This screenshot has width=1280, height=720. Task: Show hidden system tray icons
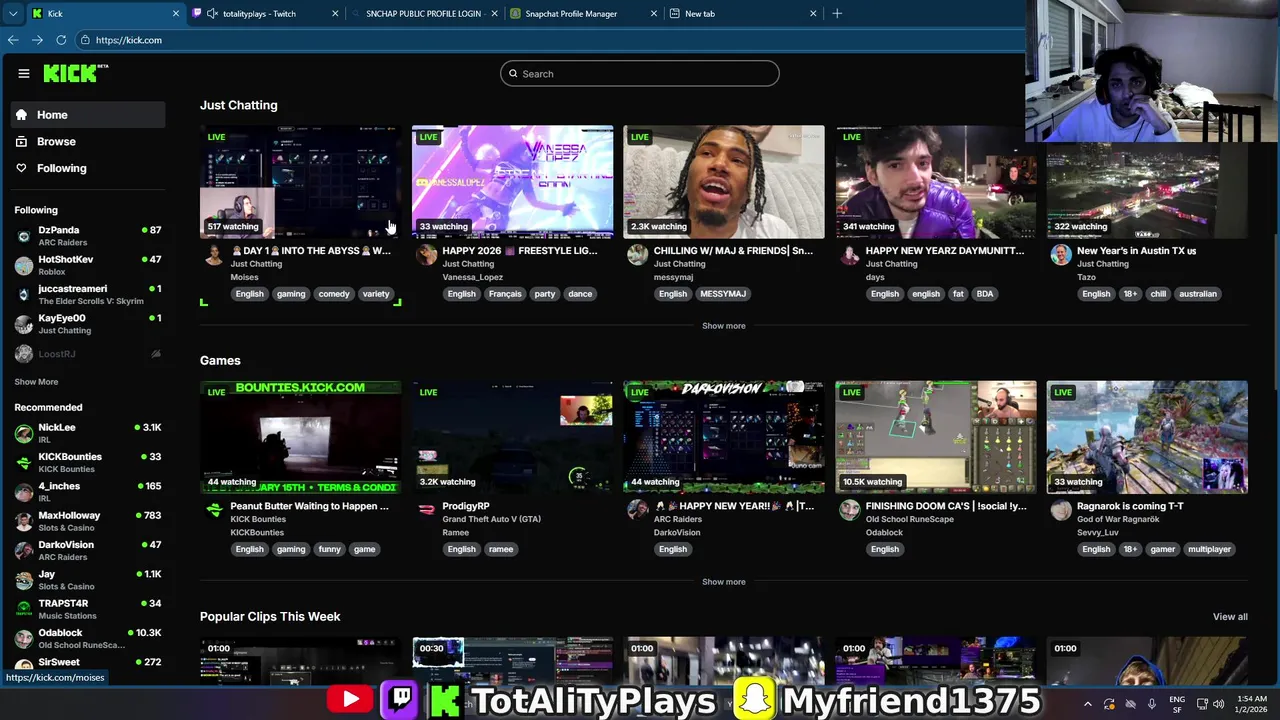coord(1088,703)
